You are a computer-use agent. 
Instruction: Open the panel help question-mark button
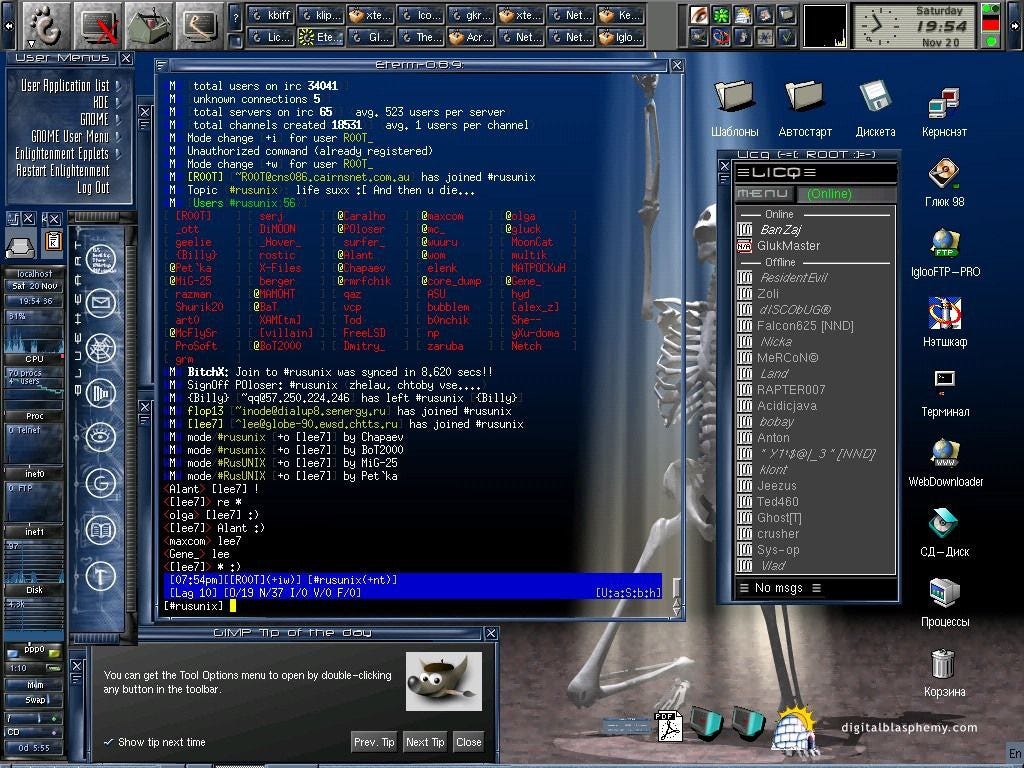point(236,19)
